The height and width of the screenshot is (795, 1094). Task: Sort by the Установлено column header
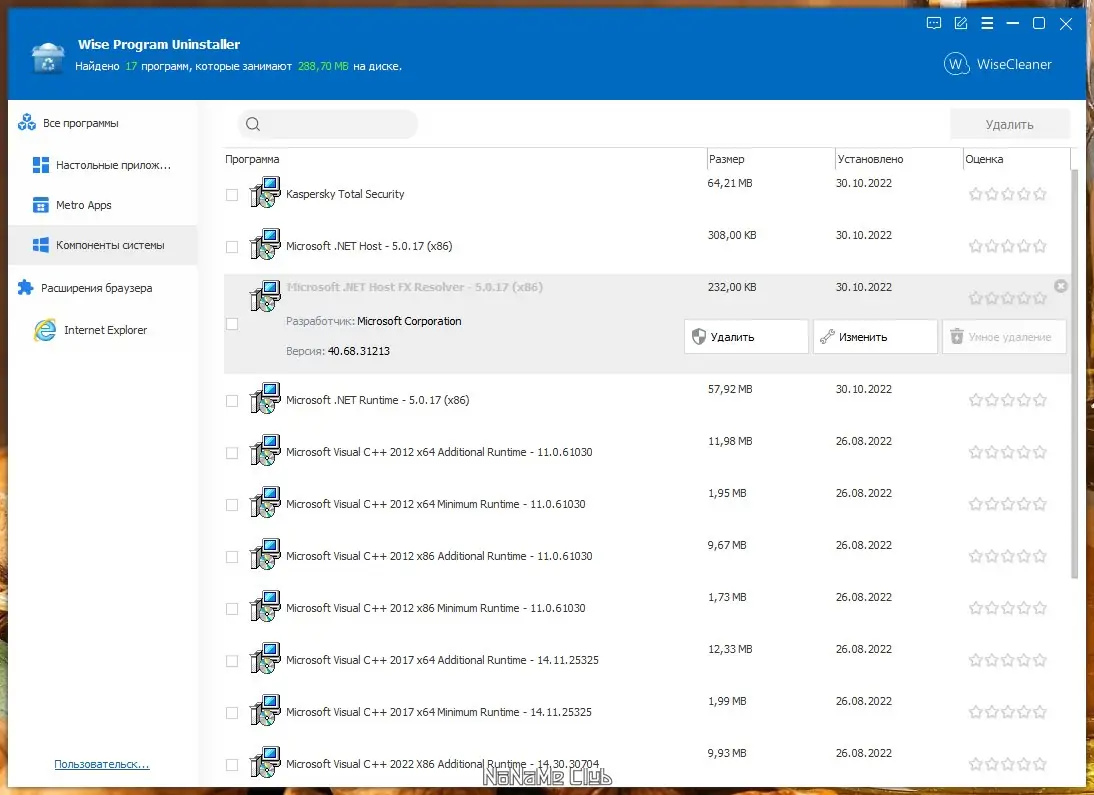click(870, 159)
